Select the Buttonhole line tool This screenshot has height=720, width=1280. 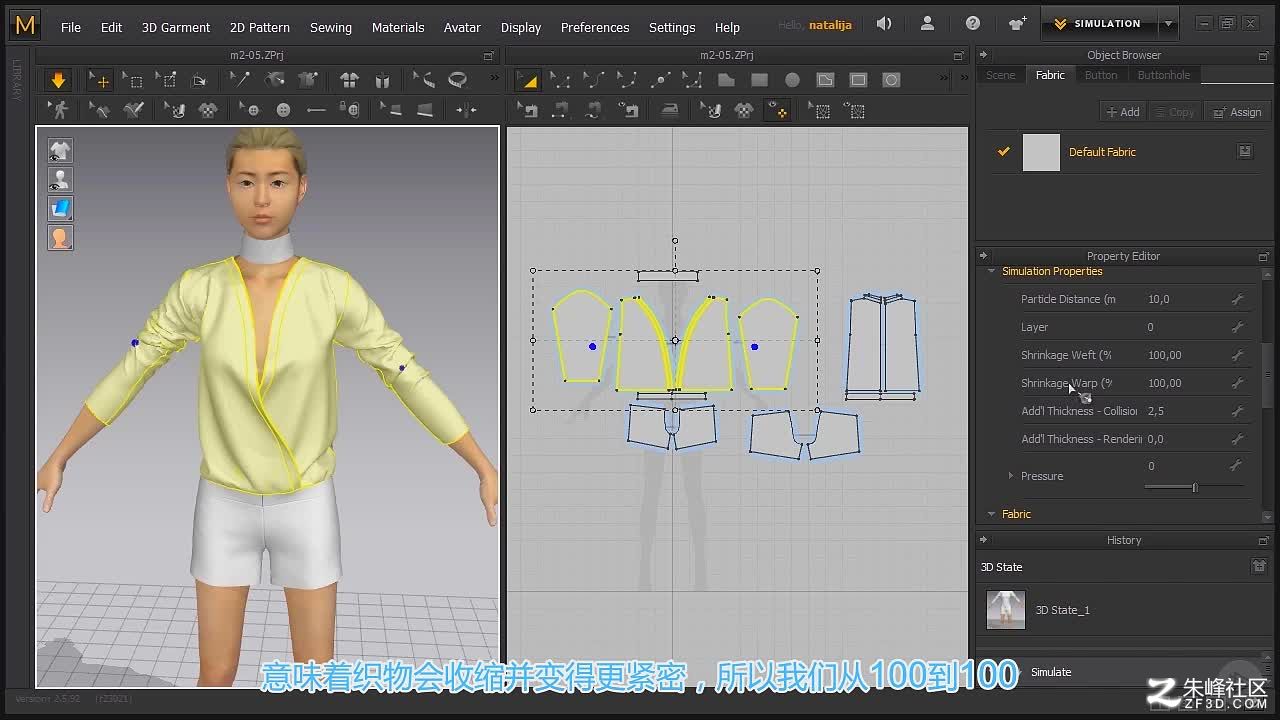pos(316,110)
